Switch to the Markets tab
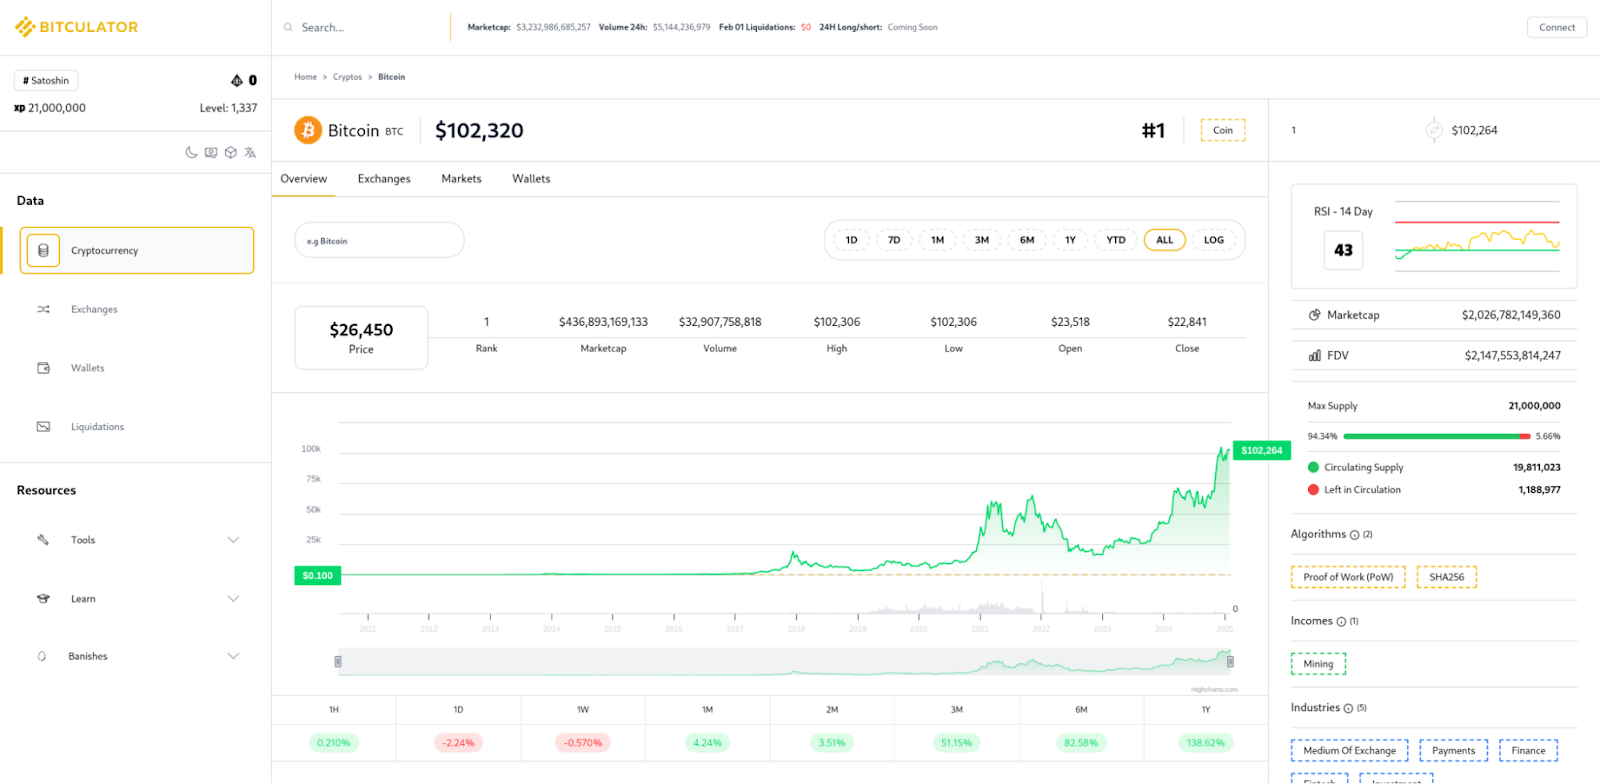 coord(461,179)
